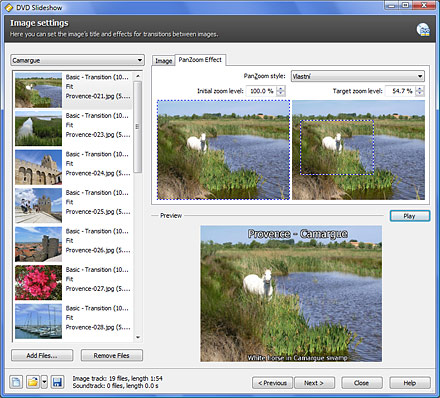Click the Save project floppy icon
The image size is (440, 398).
(57, 382)
